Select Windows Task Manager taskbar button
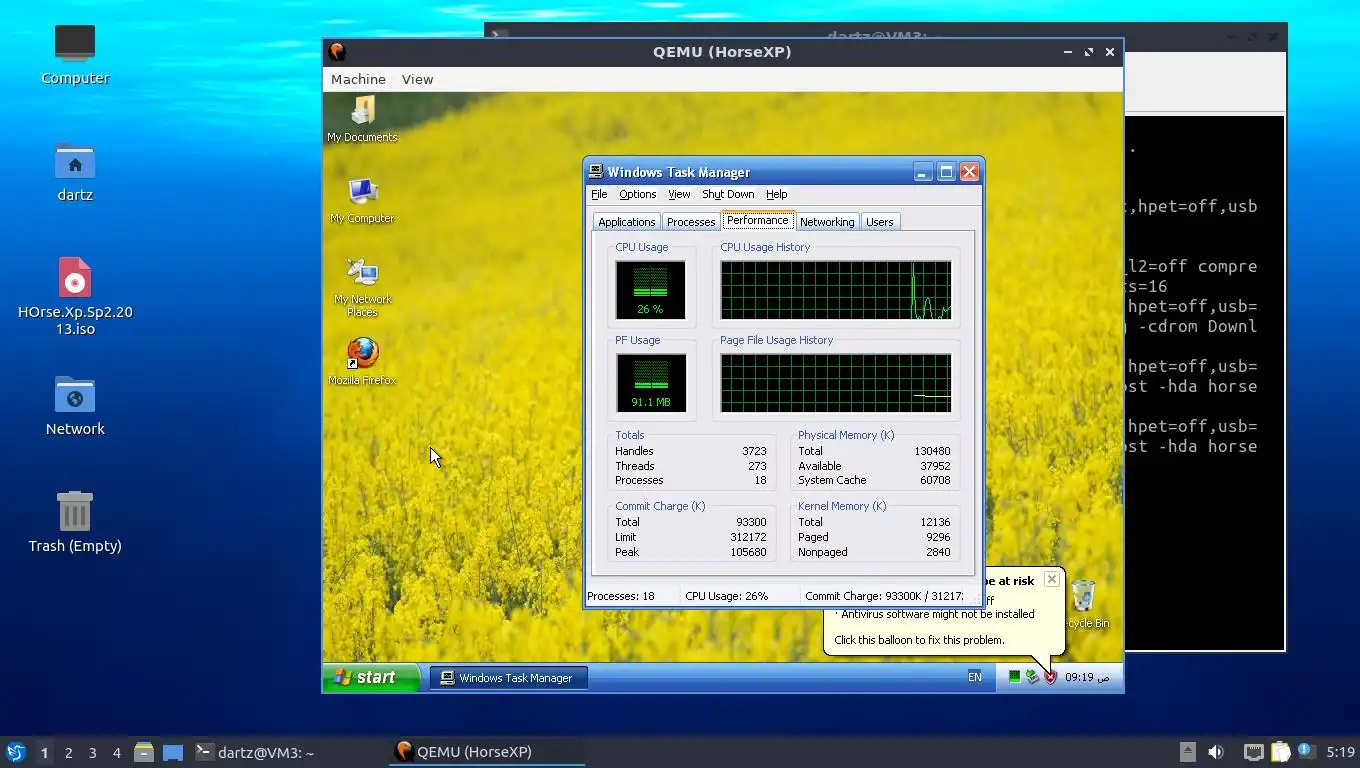Viewport: 1360px width, 768px height. 508,678
